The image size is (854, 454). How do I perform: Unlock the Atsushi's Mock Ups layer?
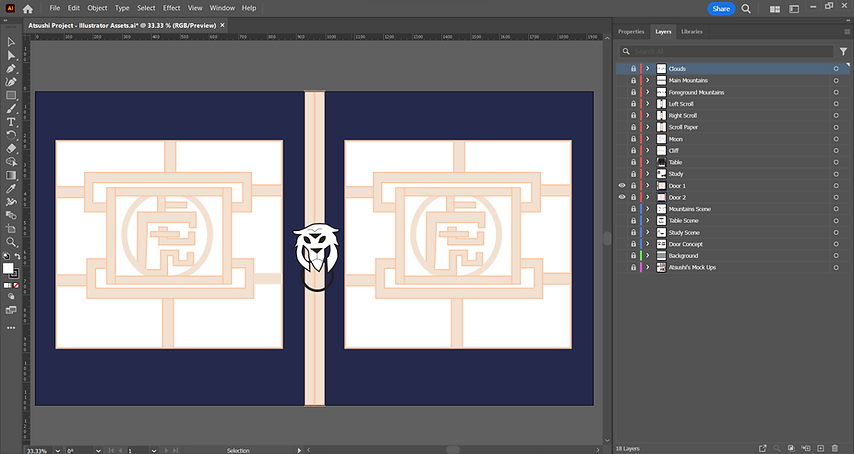pos(633,267)
